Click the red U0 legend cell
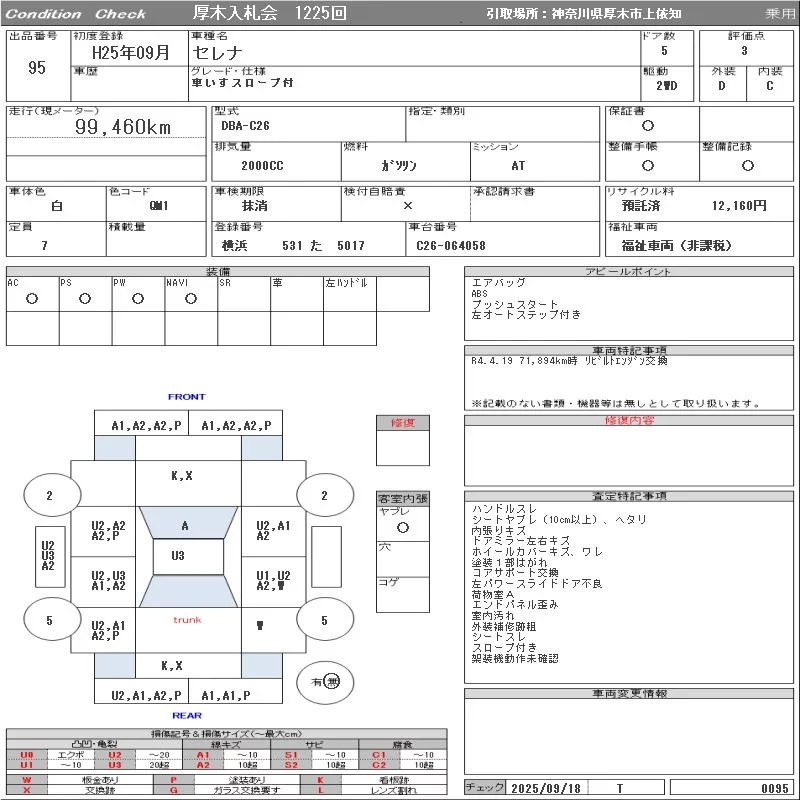 (27, 755)
